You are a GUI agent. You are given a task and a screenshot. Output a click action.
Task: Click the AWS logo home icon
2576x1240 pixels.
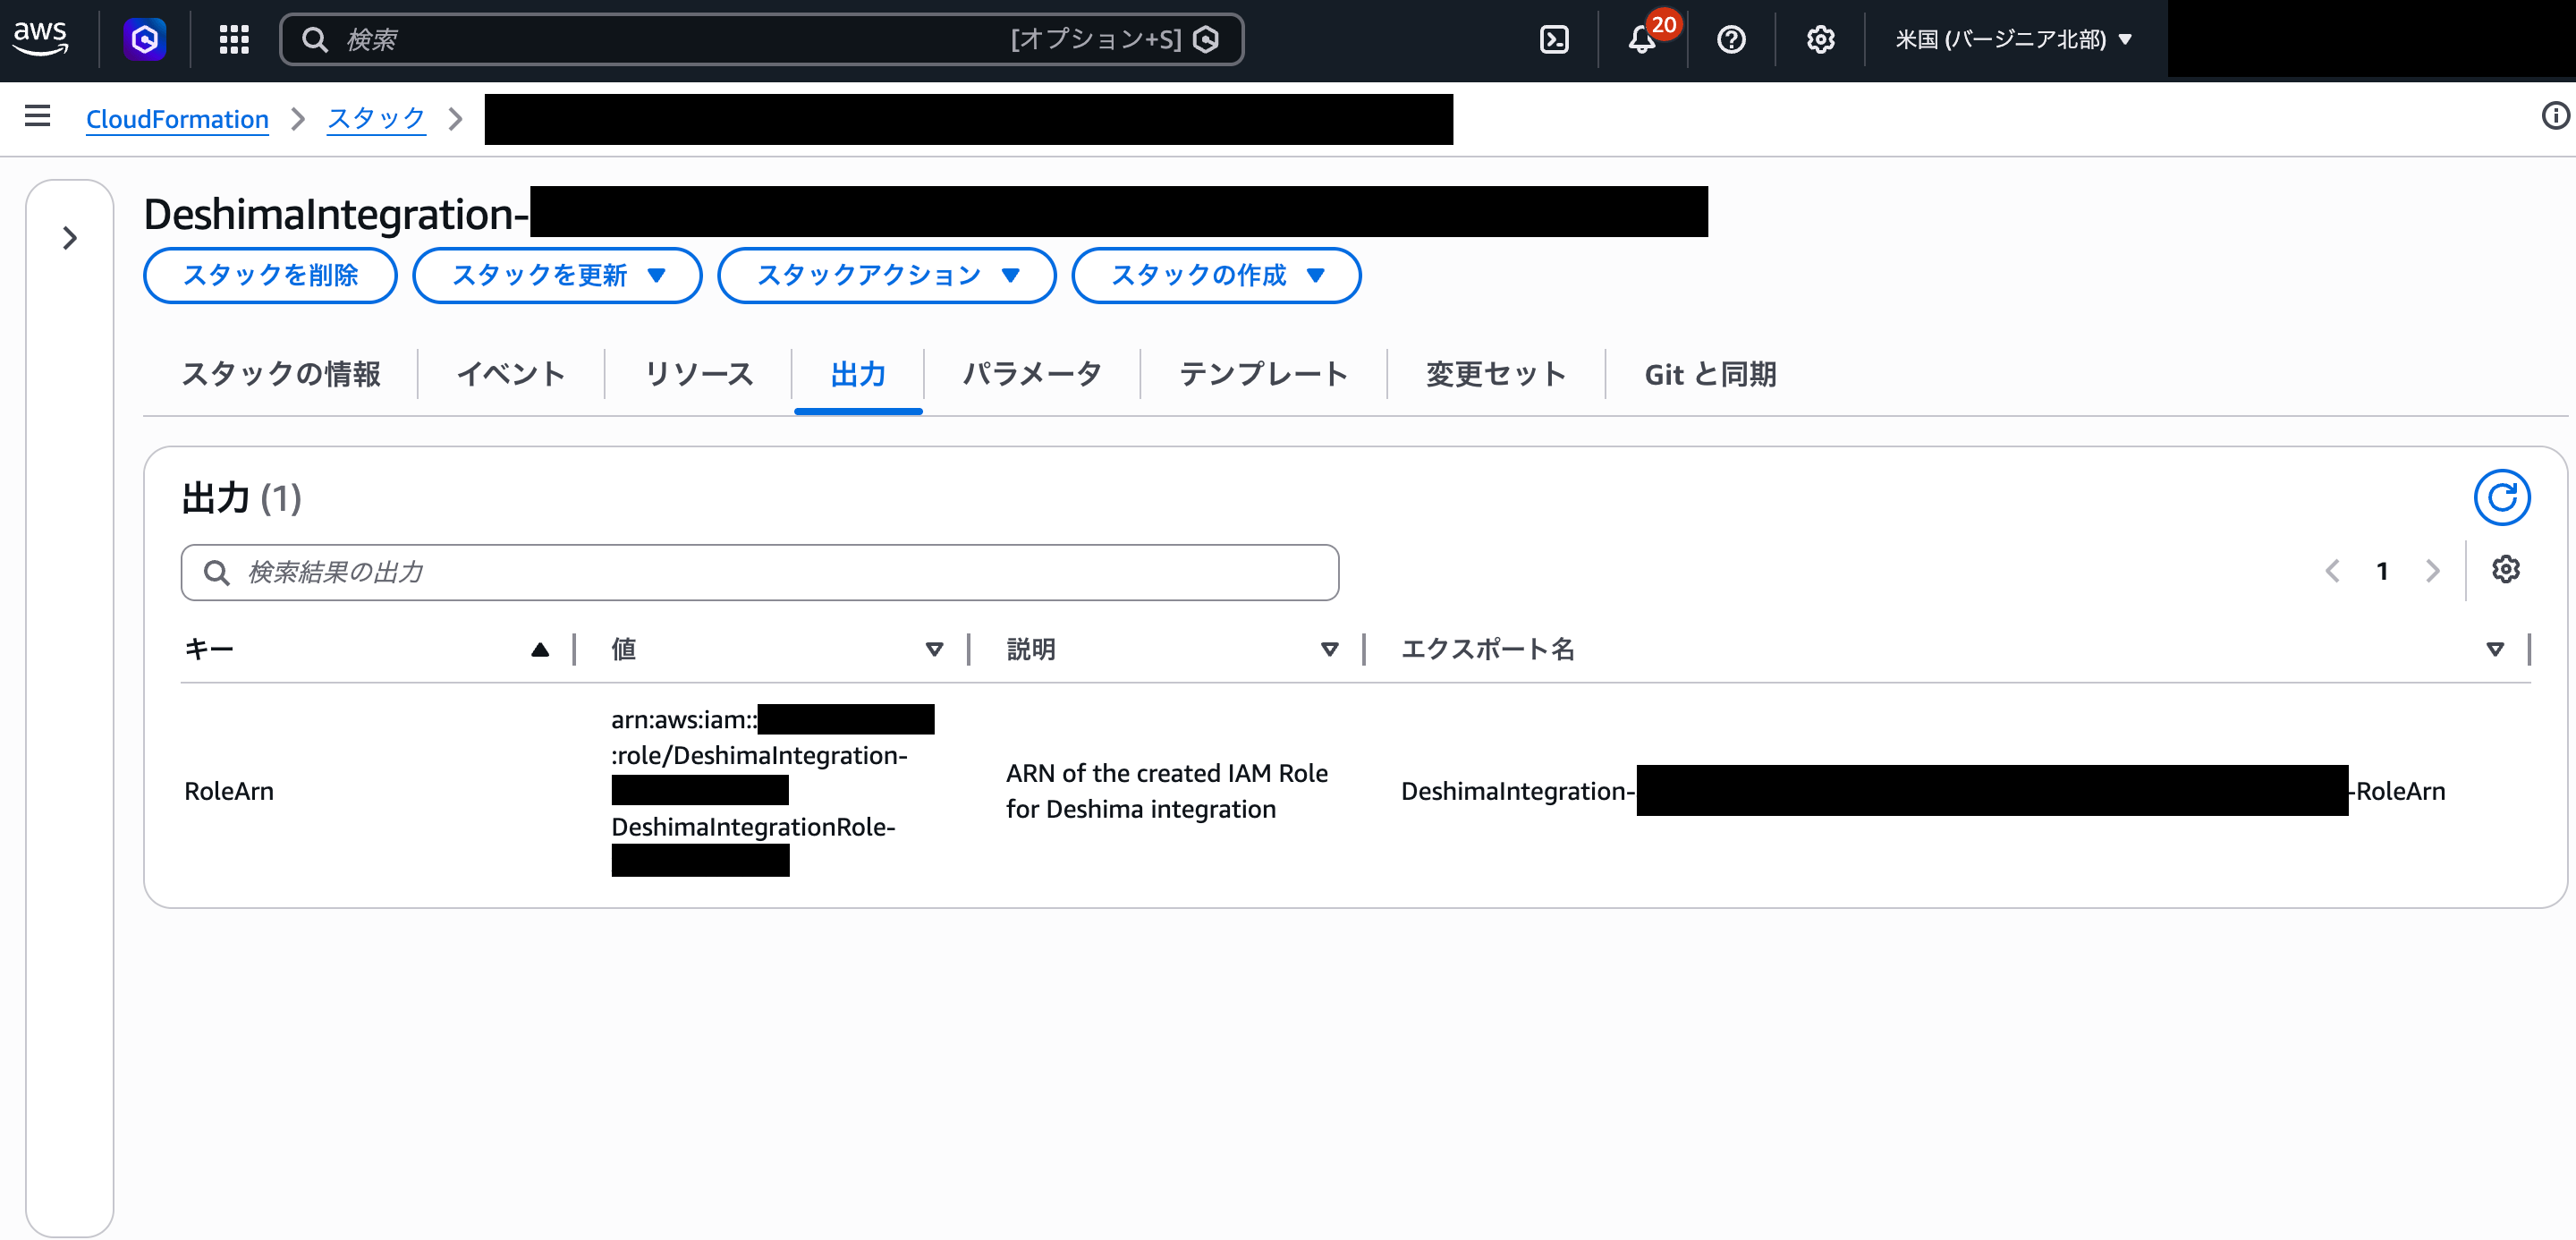40,39
